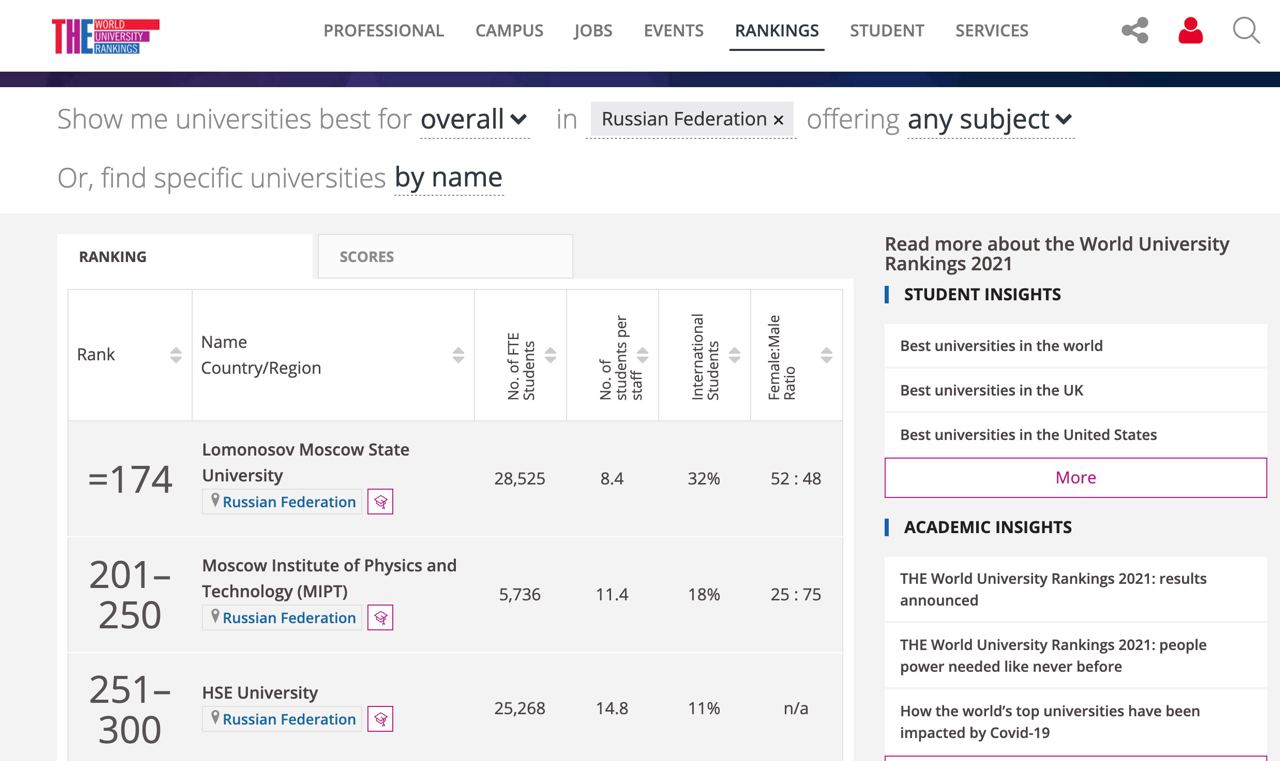Select the 11.4 students per staff value
The height and width of the screenshot is (761, 1280).
click(x=612, y=595)
